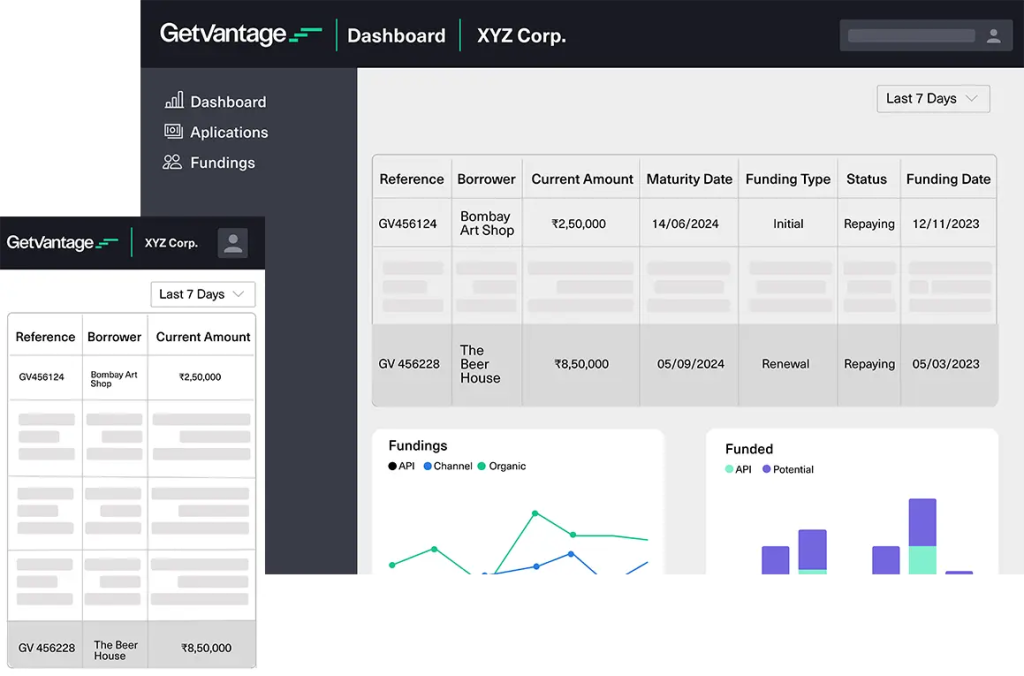The height and width of the screenshot is (676, 1024).
Task: Toggle Channel legend dot in Fundings chart
Action: [428, 466]
